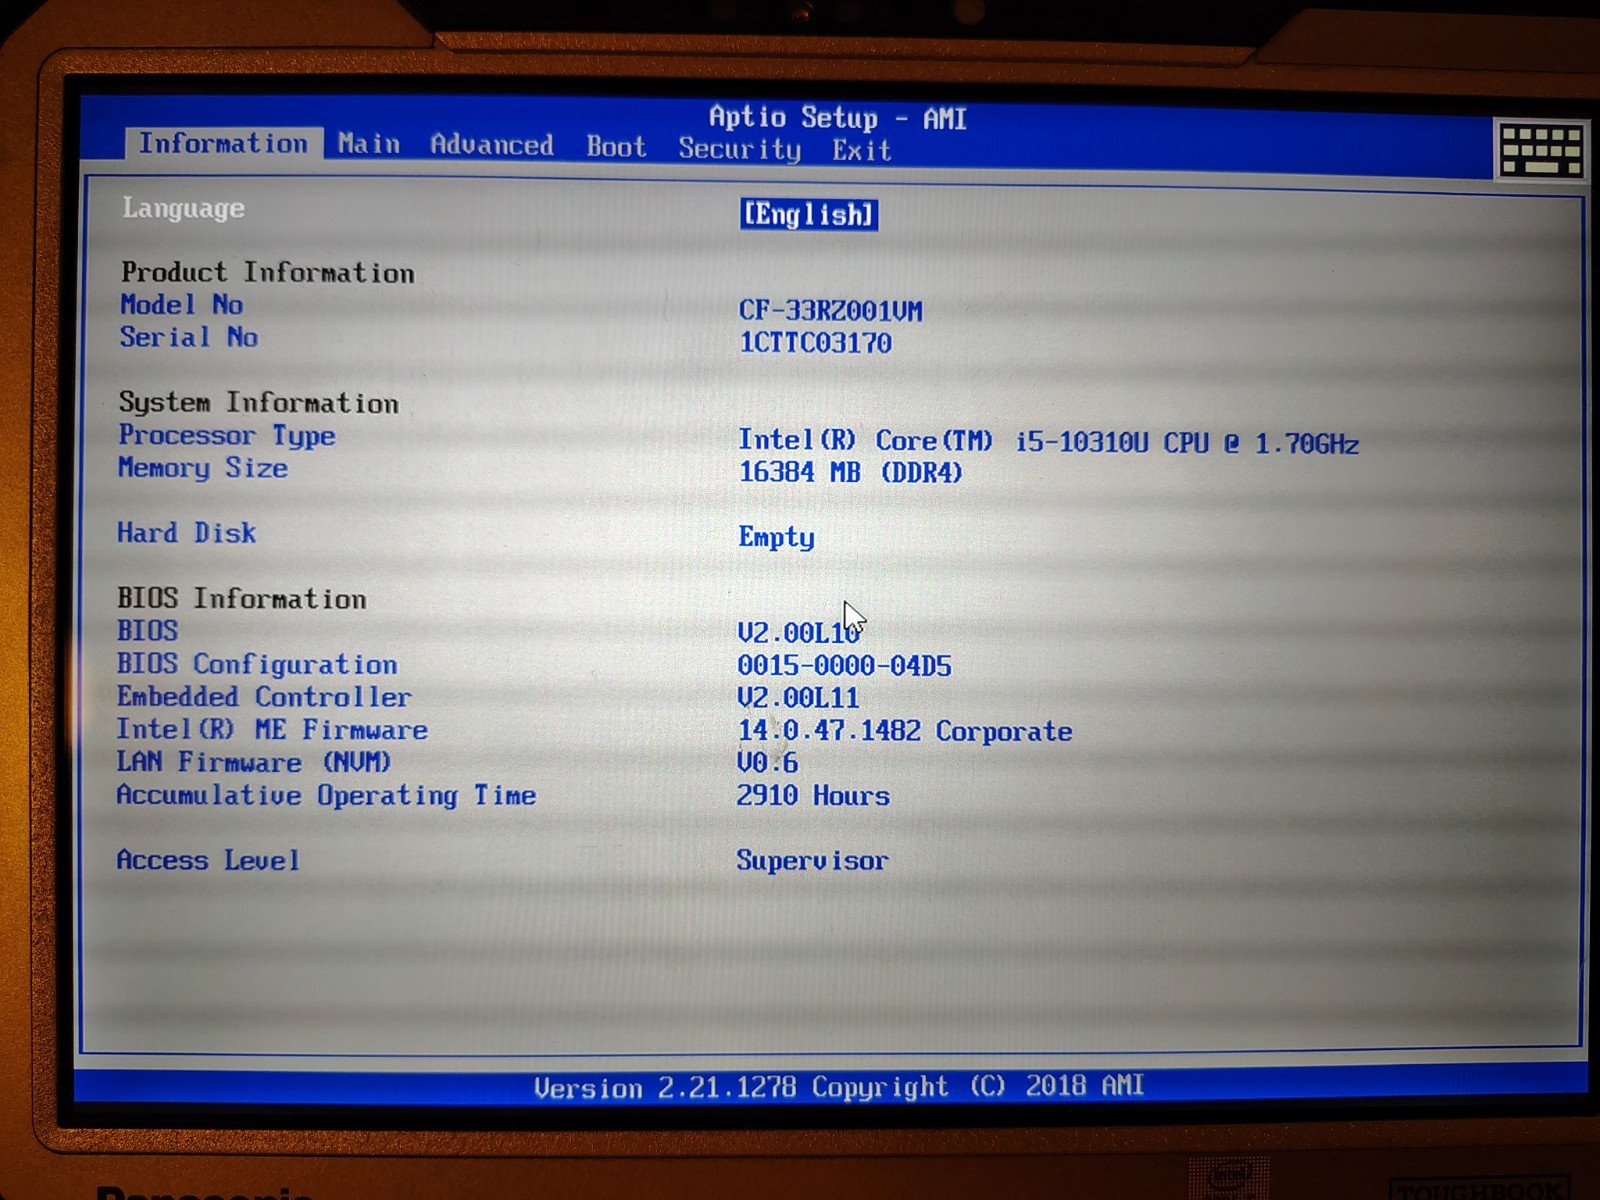This screenshot has height=1200, width=1600.
Task: Click the 14.0.47.1482 Corporate value
Action: click(x=904, y=731)
